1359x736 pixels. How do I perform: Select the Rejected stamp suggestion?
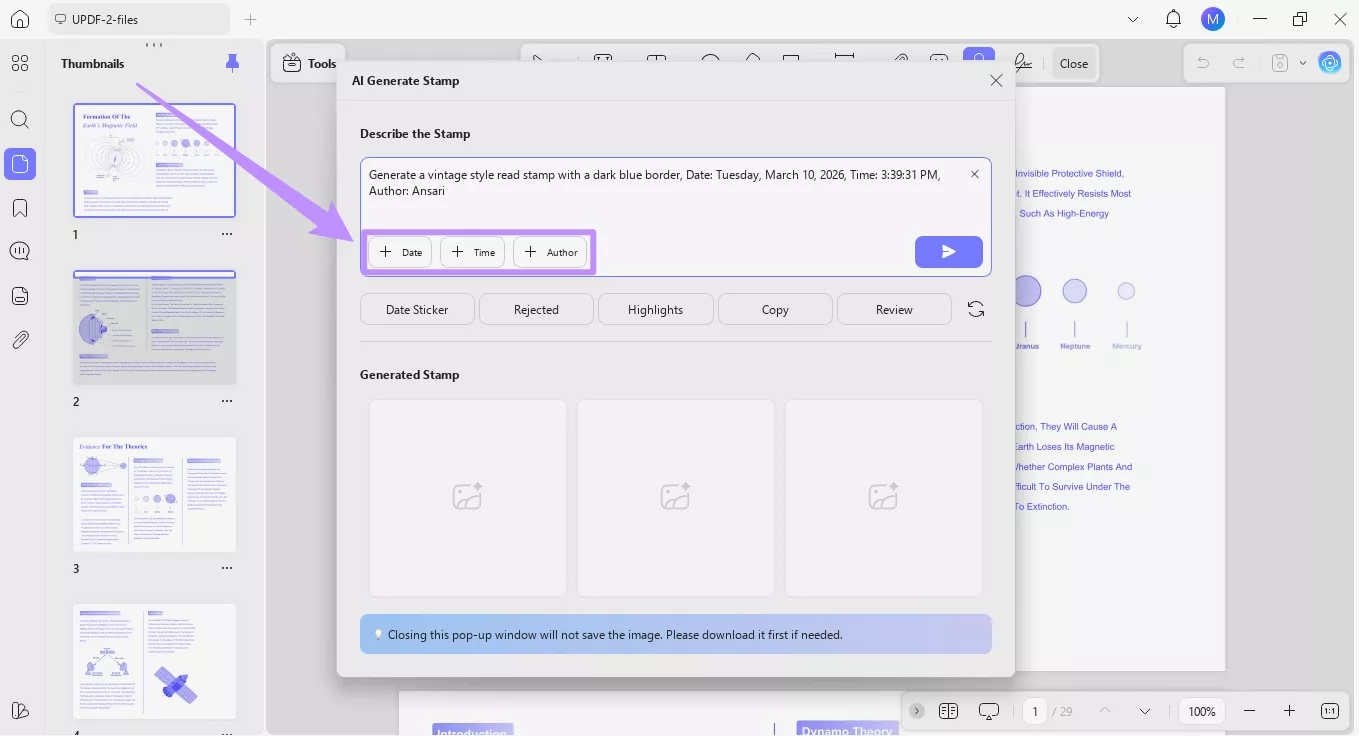[536, 309]
